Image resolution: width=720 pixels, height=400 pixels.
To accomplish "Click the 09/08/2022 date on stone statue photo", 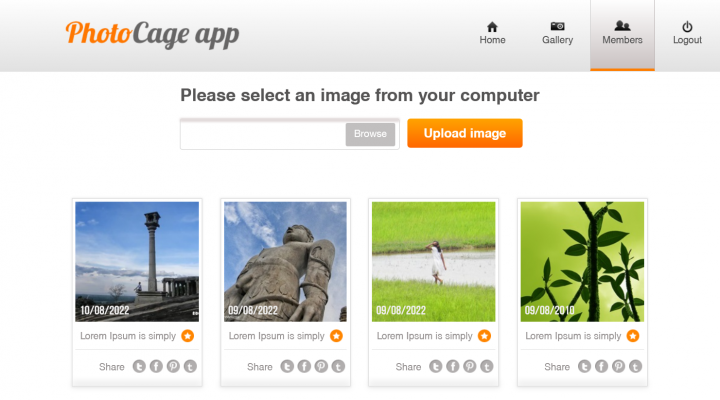I will [253, 310].
